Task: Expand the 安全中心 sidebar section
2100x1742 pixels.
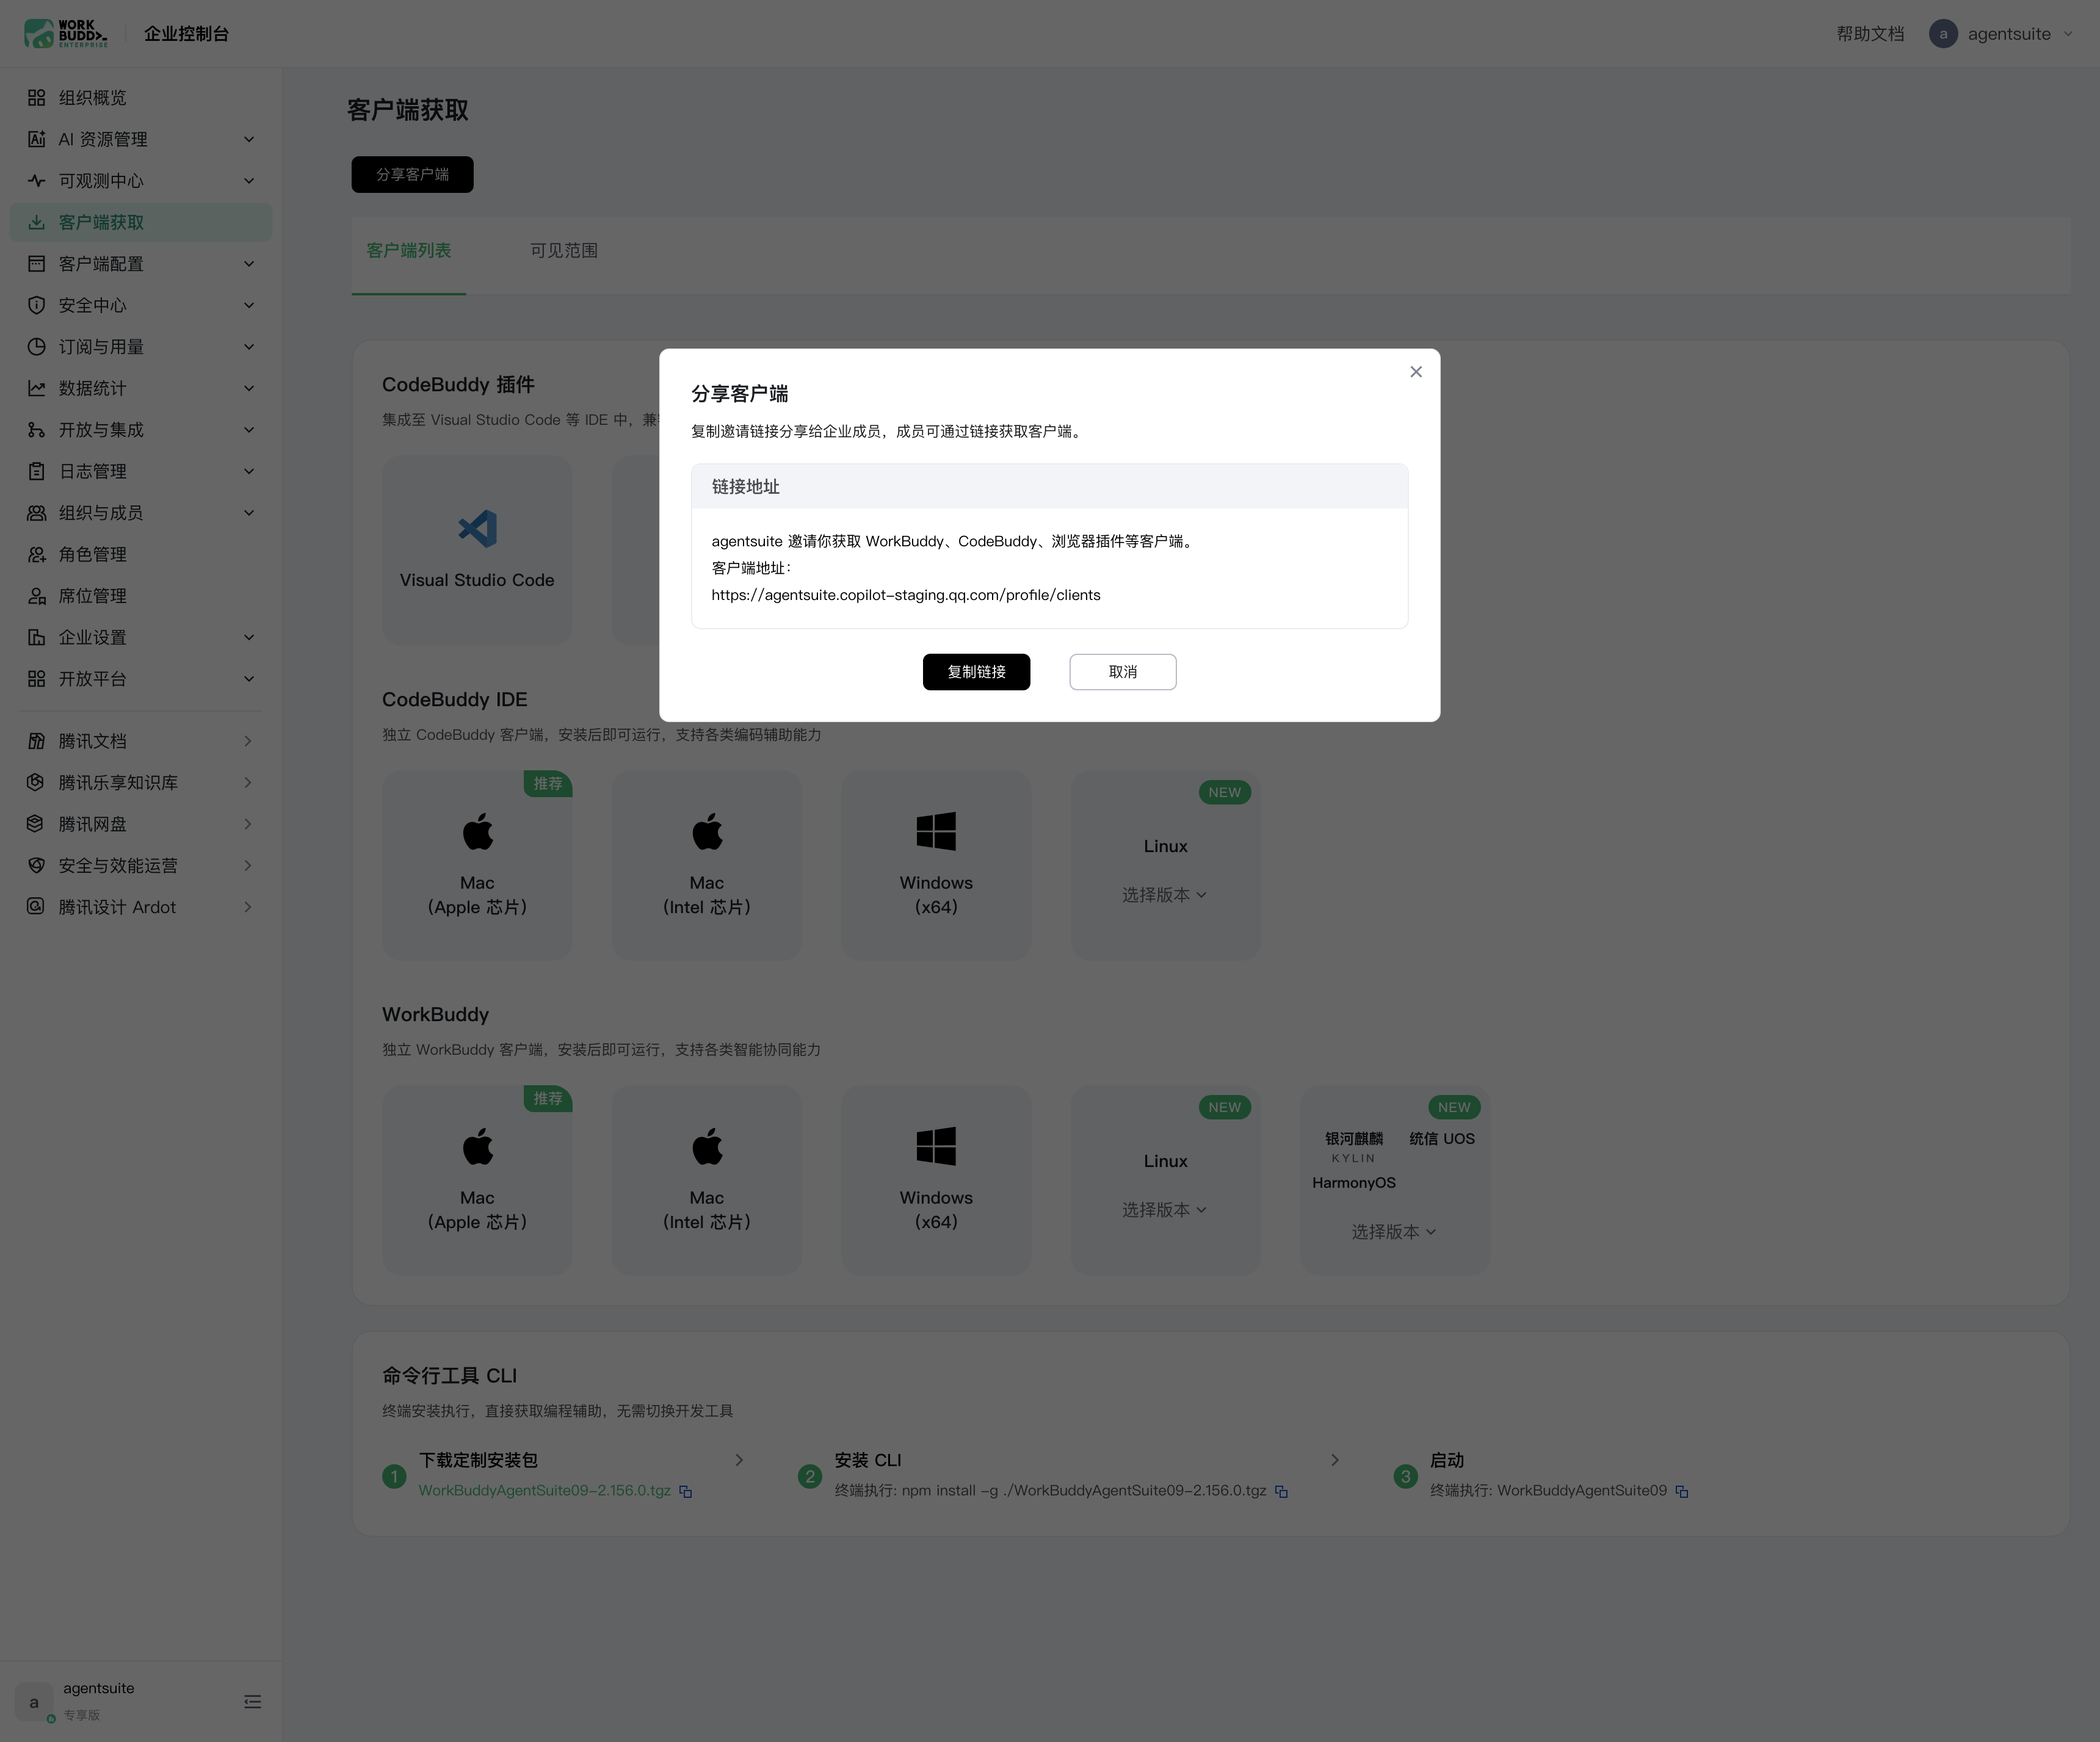Action: tap(140, 305)
